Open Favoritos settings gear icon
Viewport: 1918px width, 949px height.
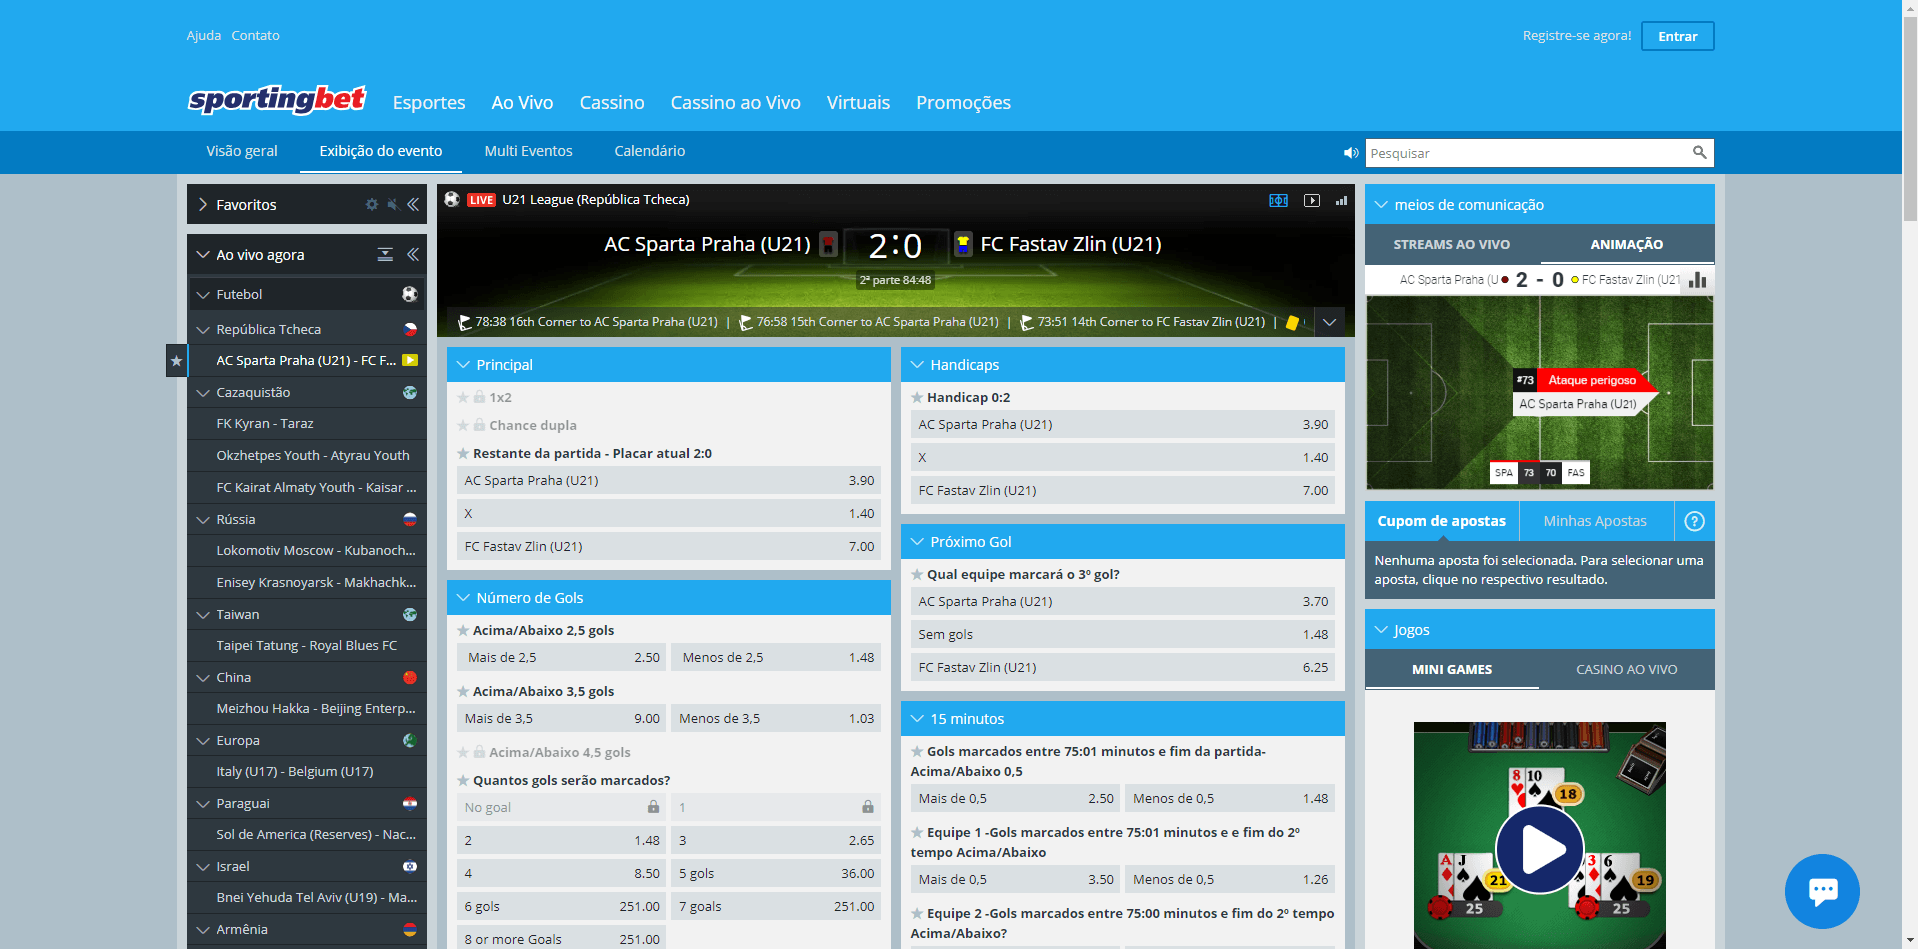point(372,204)
